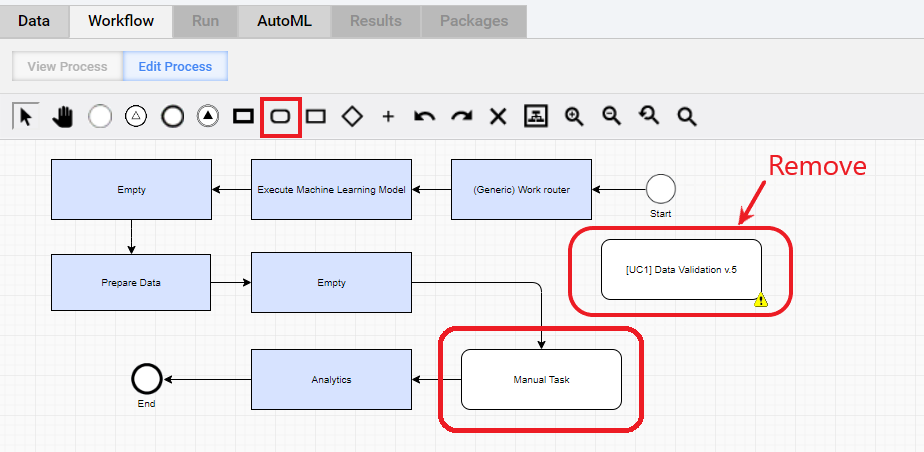Screen dimensions: 924x452
Task: Pick the thin-bordered rectangle shape tool
Action: (x=316, y=117)
